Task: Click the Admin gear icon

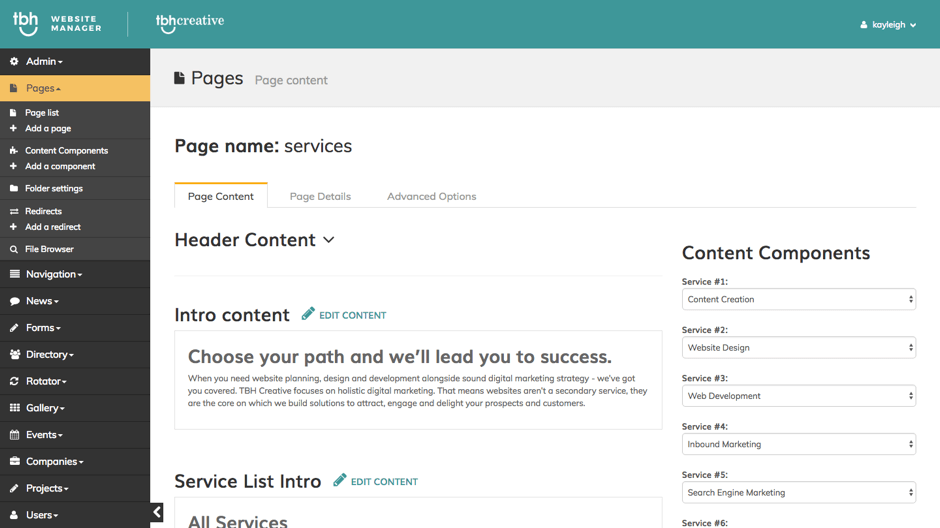Action: point(14,61)
